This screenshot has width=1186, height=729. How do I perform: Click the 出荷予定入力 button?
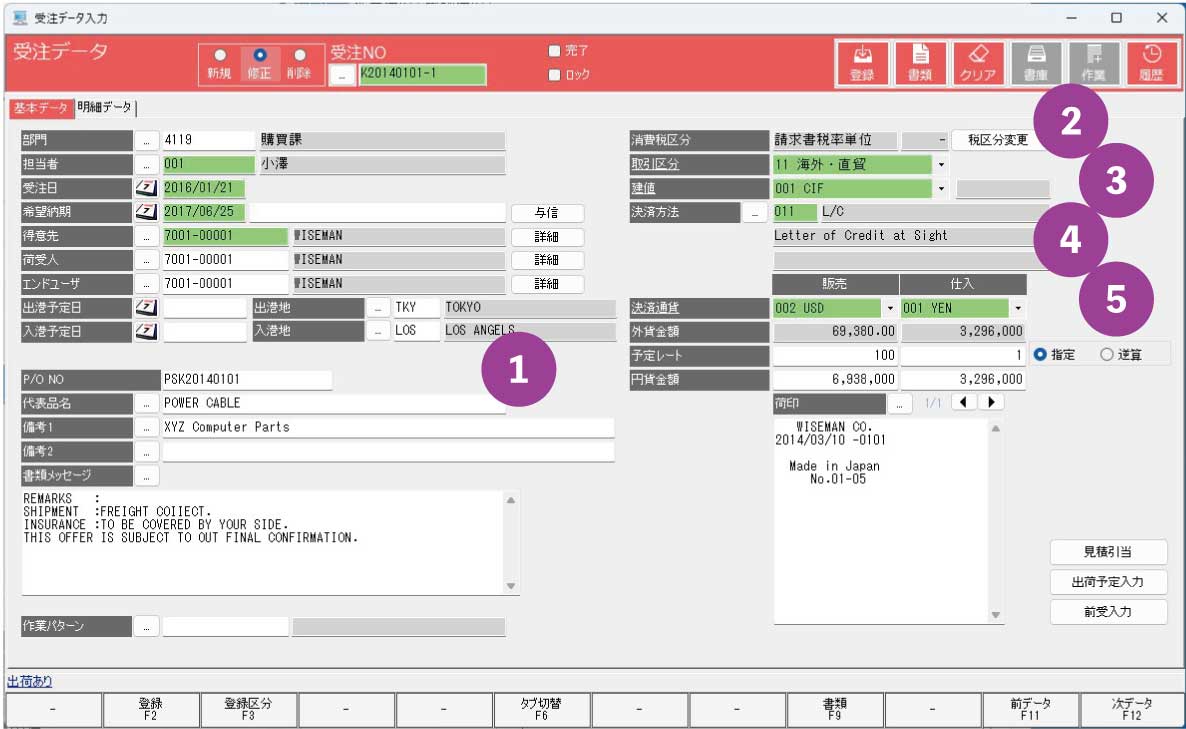pyautogui.click(x=1108, y=582)
